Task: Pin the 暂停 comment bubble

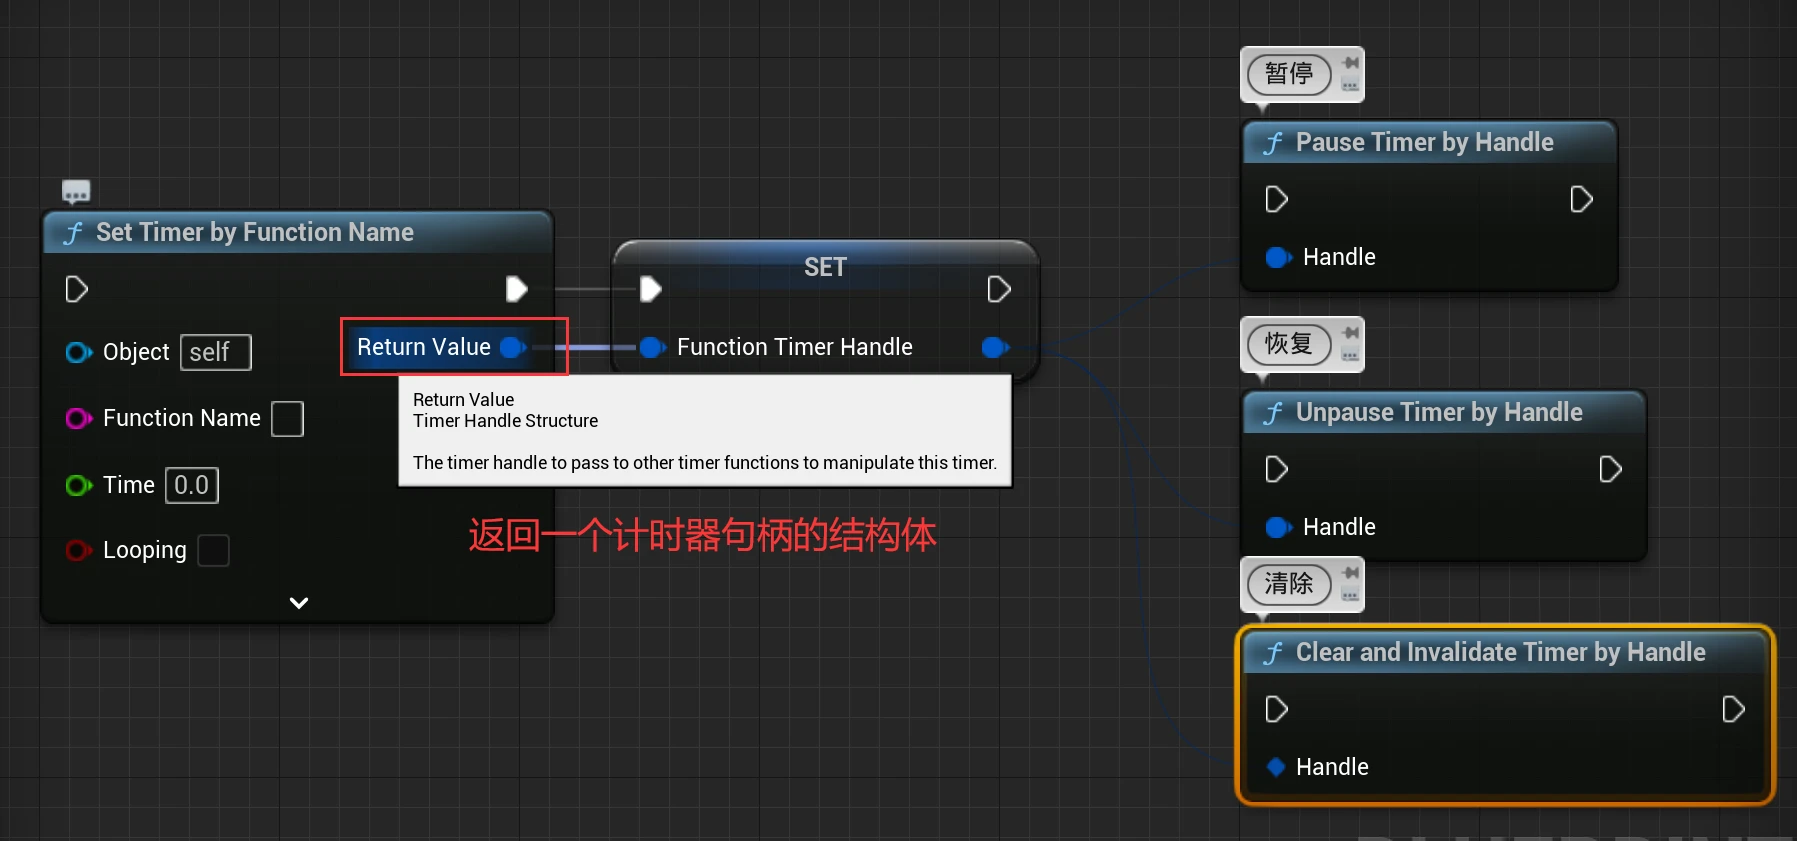Action: click(1351, 63)
